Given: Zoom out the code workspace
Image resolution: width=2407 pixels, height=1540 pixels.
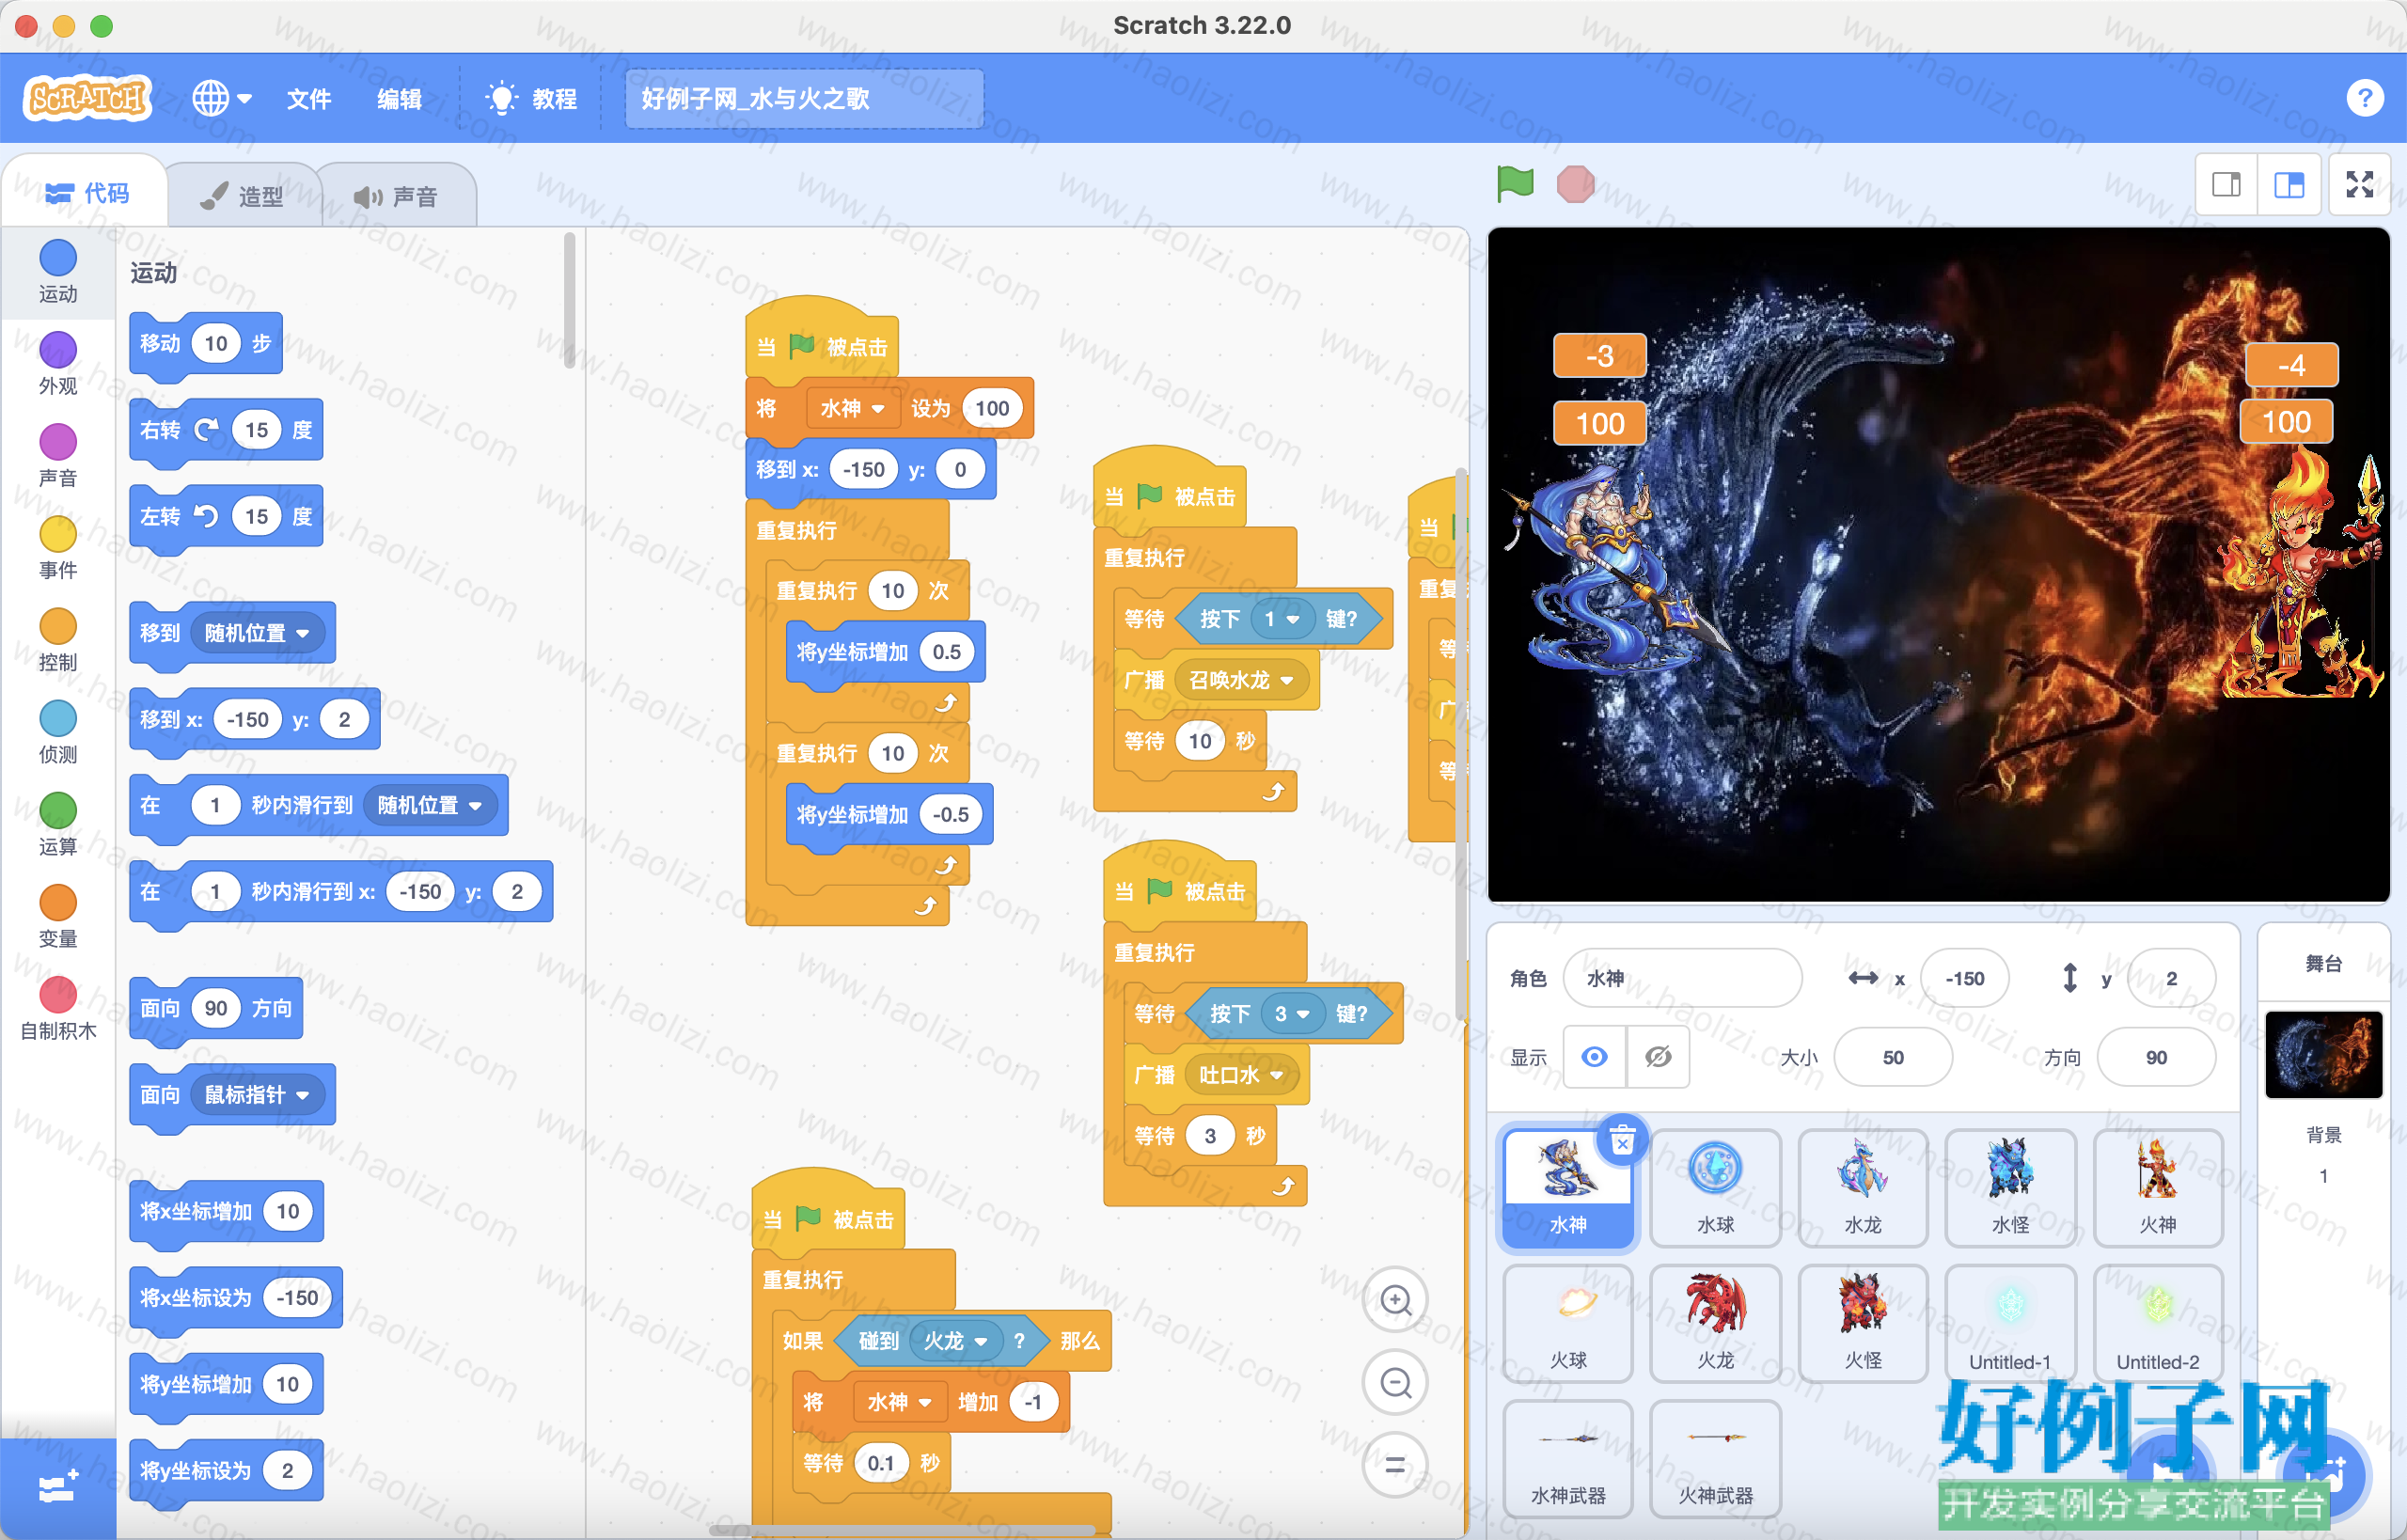Looking at the screenshot, I should [1396, 1383].
